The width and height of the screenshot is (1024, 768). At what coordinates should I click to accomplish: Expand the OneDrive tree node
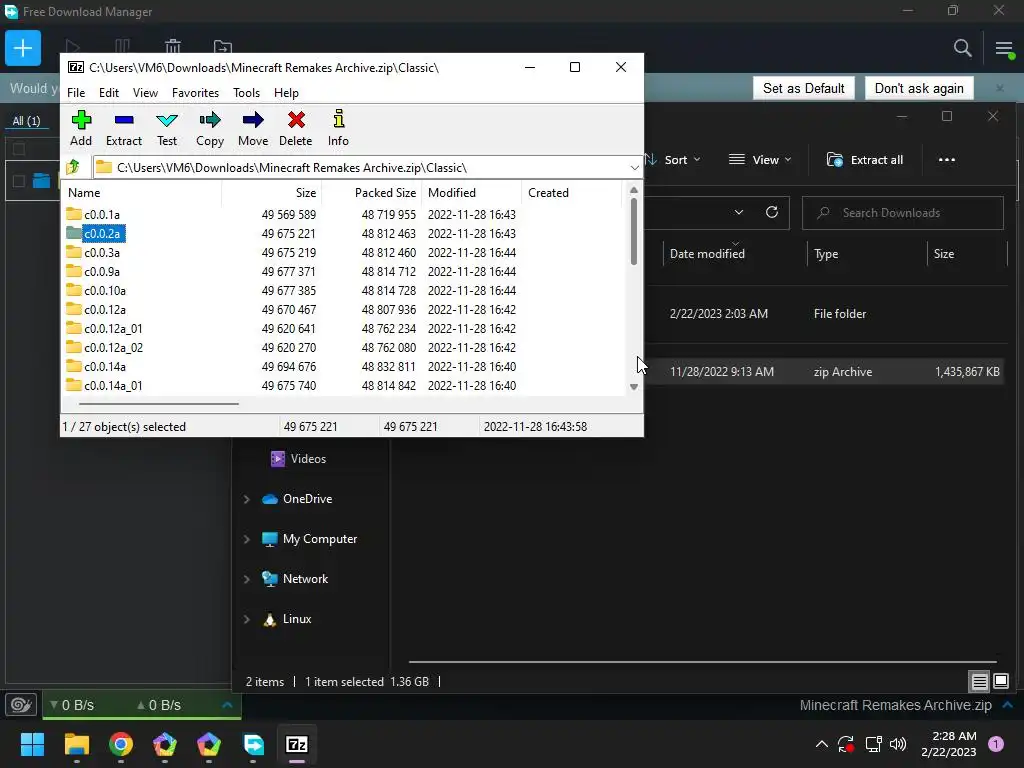[x=247, y=499]
